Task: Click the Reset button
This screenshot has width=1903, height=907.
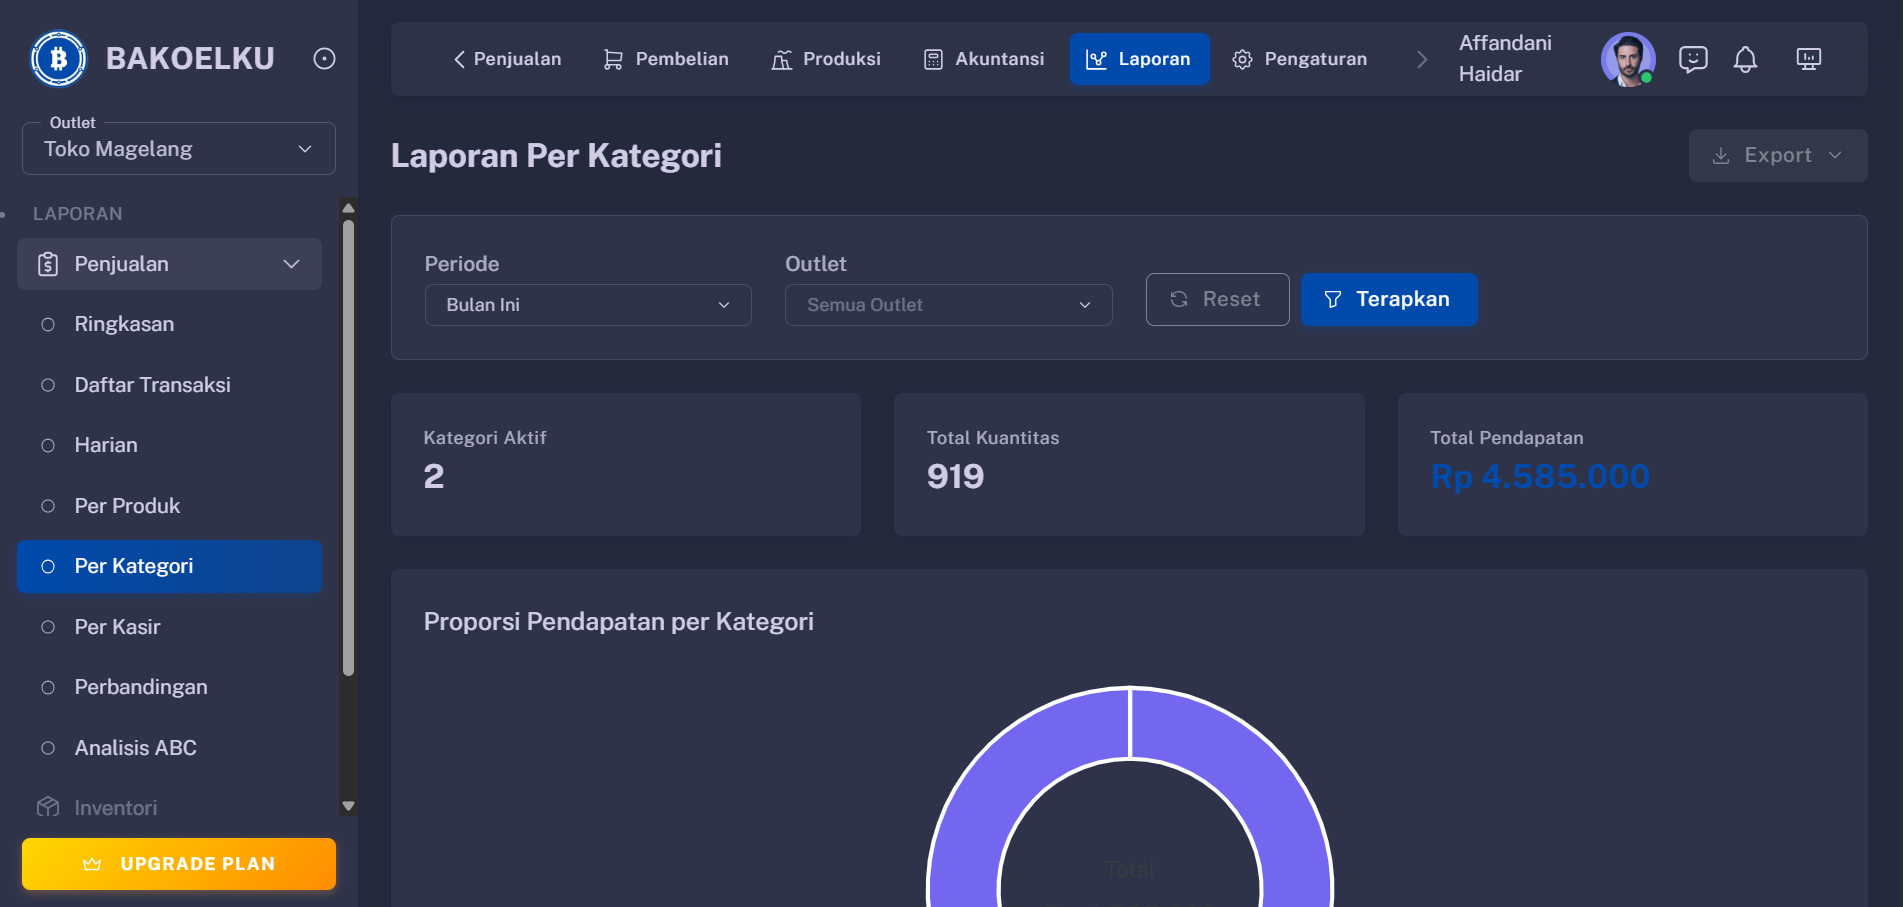Action: pos(1217,299)
